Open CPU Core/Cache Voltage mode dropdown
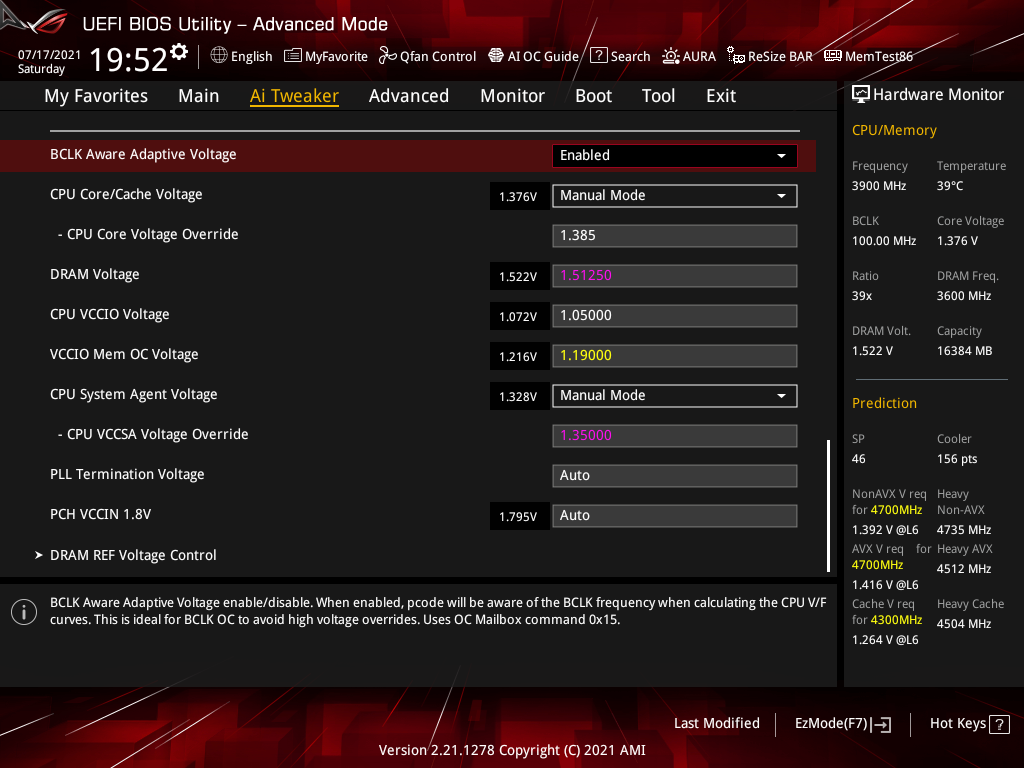This screenshot has height=768, width=1024. (x=675, y=195)
